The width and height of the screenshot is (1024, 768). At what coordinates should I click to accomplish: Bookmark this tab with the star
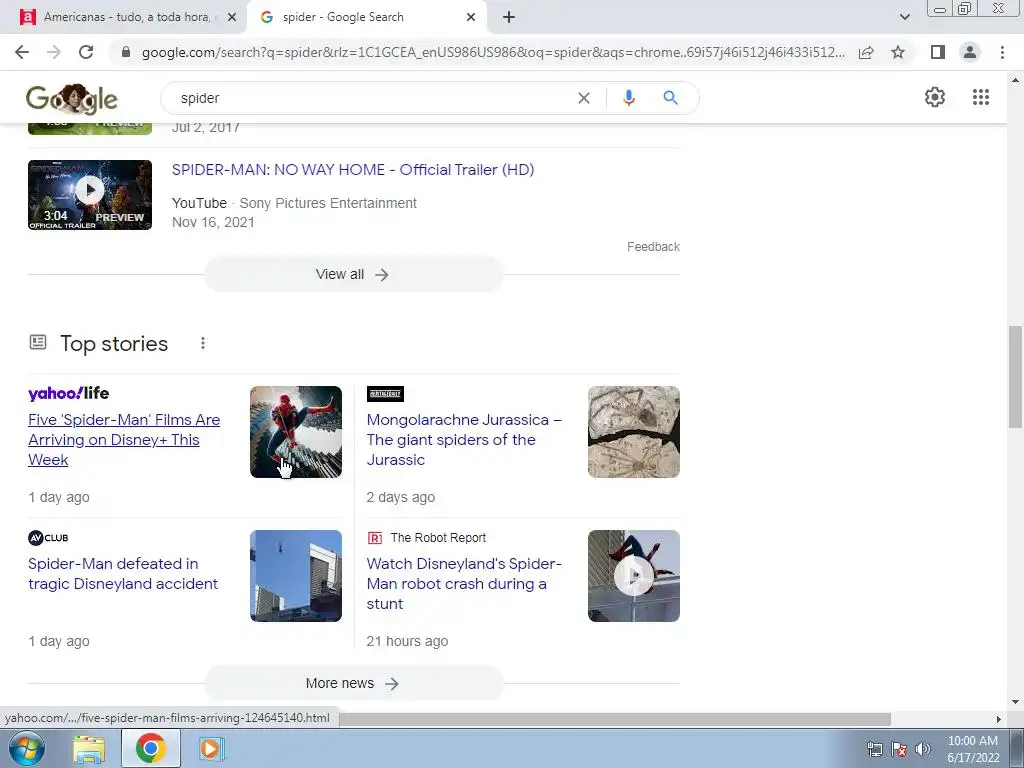point(898,52)
